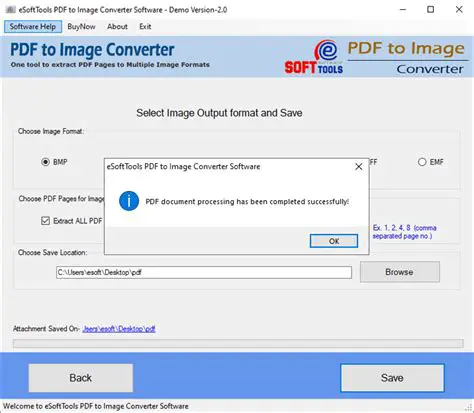Click the conversion progress bar
The width and height of the screenshot is (474, 413).
click(238, 344)
